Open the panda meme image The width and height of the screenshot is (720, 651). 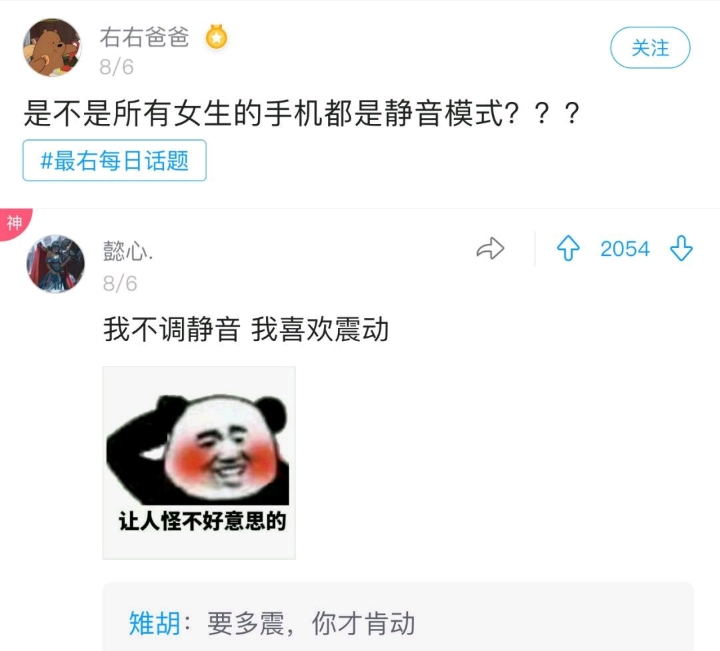(x=199, y=463)
